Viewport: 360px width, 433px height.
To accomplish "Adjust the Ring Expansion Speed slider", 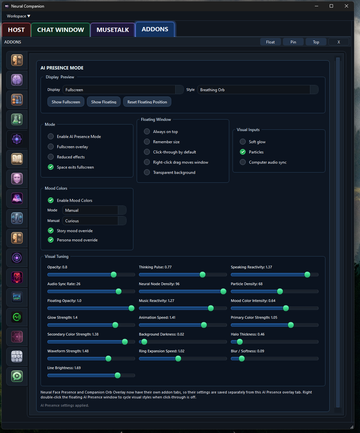I will tap(183, 359).
